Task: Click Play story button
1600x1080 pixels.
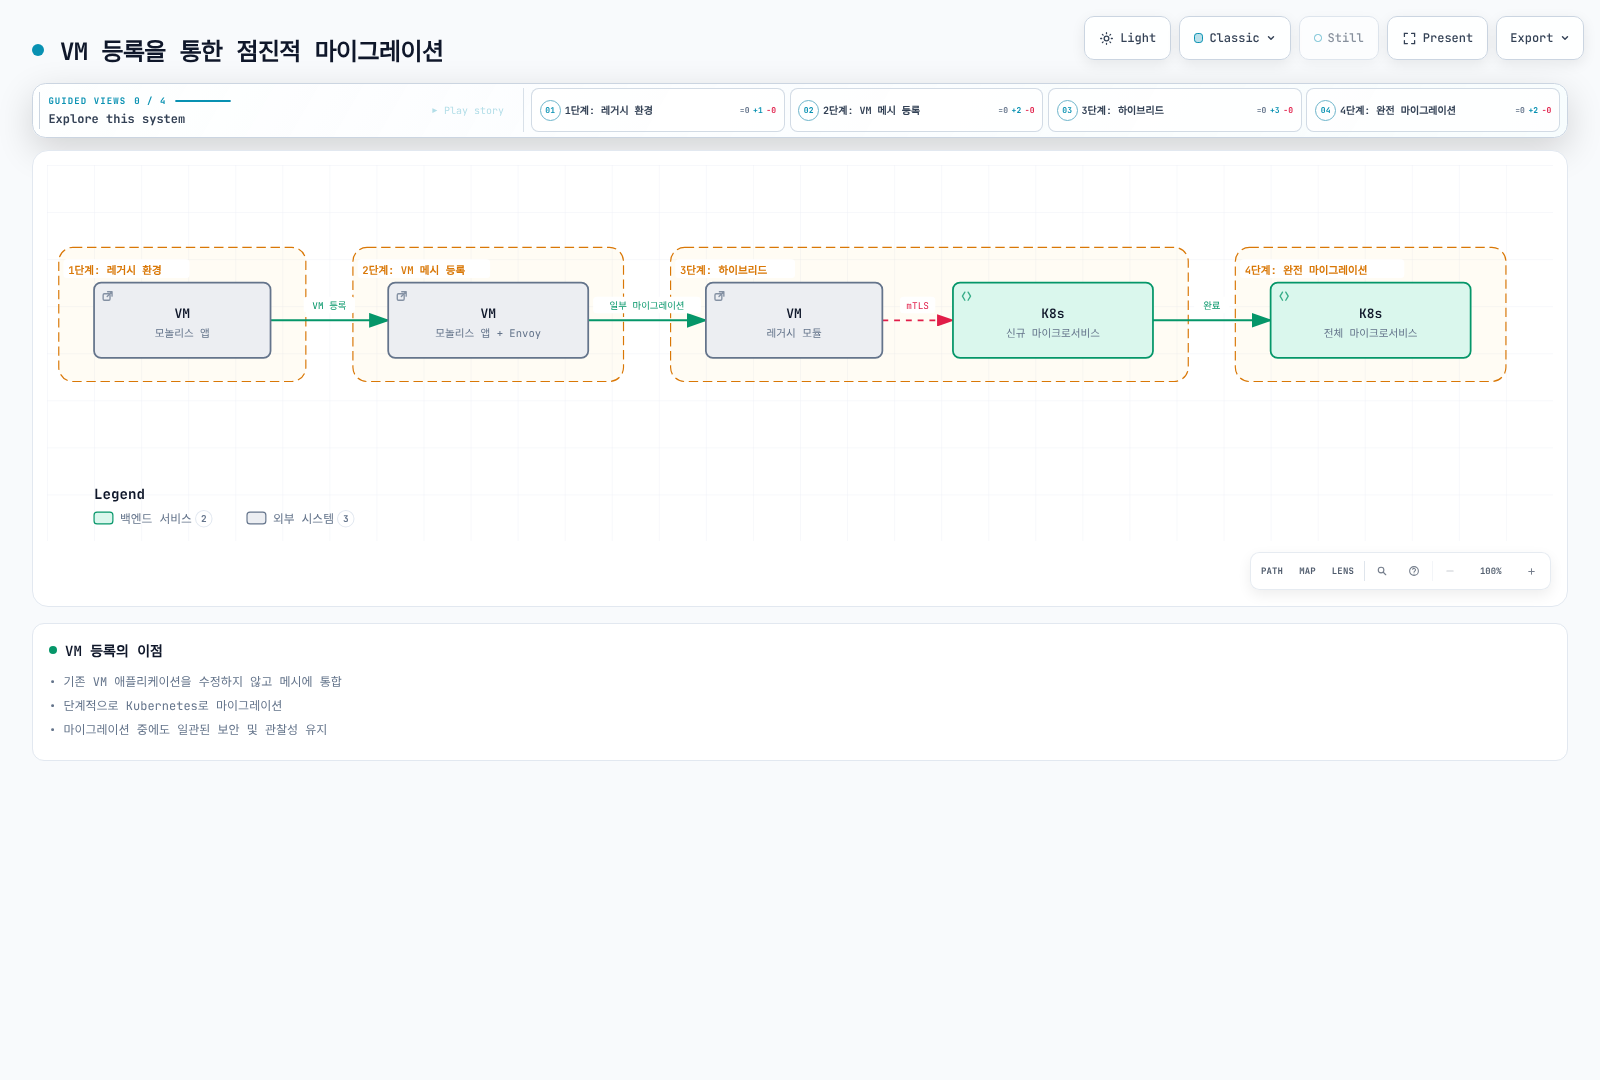Action: click(x=468, y=111)
